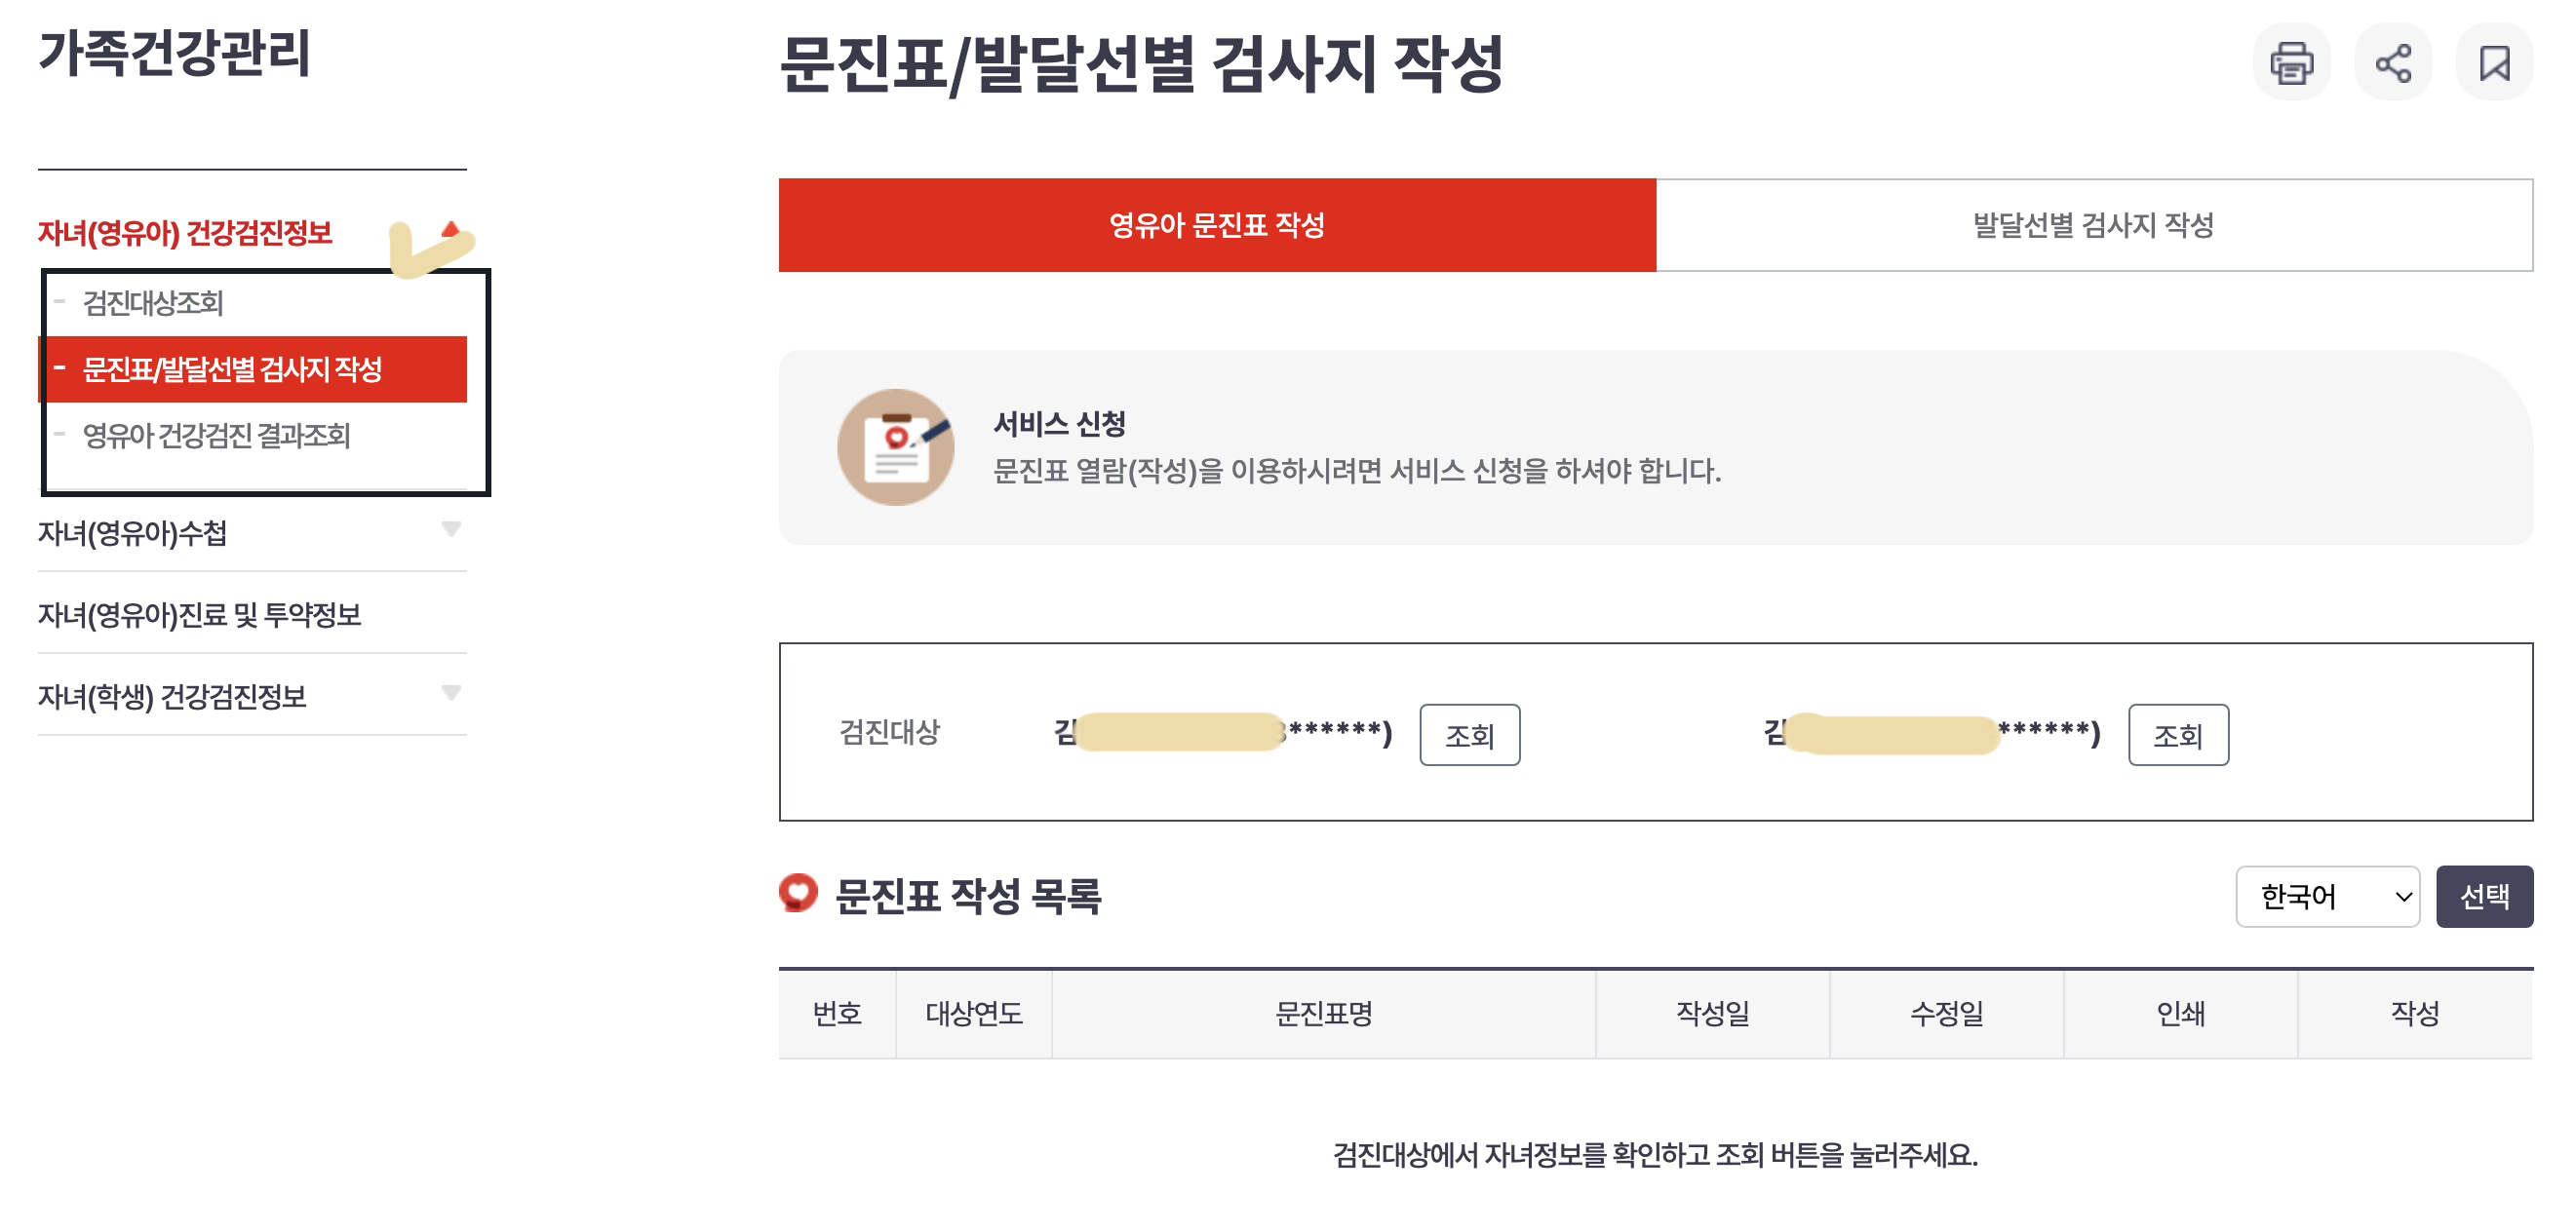Screen dimensions: 2576x1232
Task: Open the 한국어 language dropdown
Action: tap(2328, 896)
